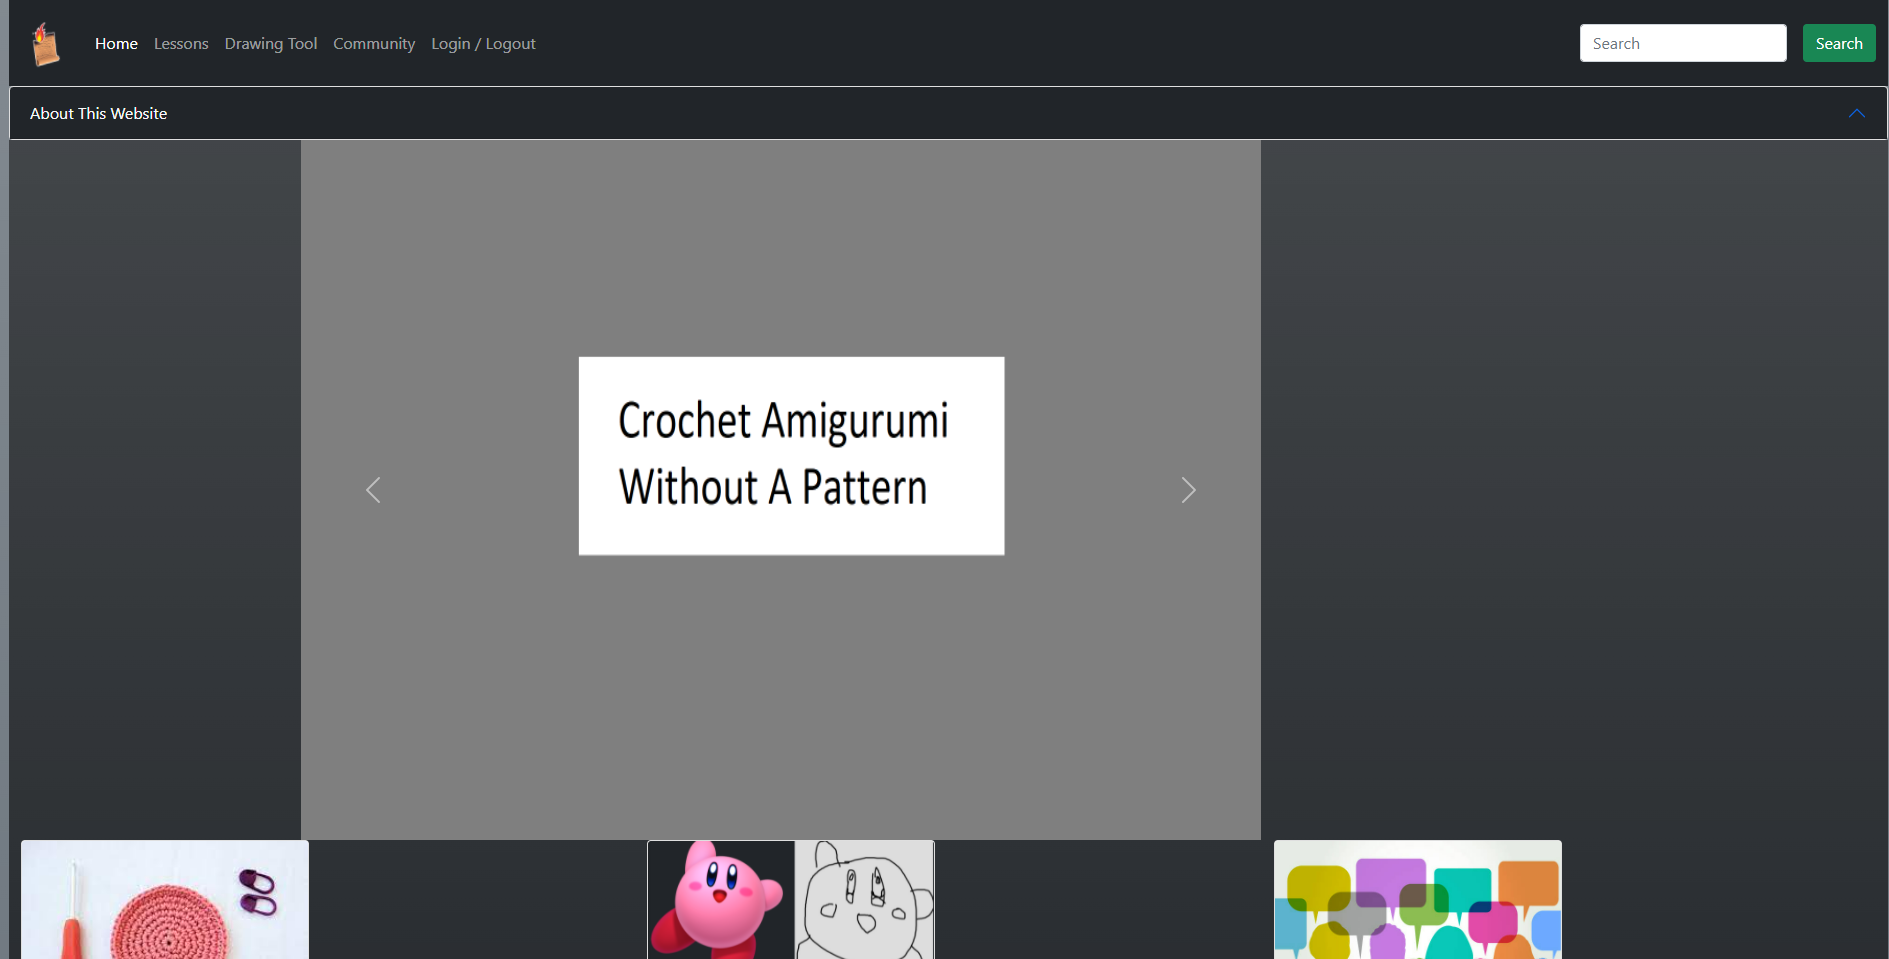Image resolution: width=1889 pixels, height=959 pixels.
Task: Open the crochet circle thumbnail card
Action: (x=165, y=900)
